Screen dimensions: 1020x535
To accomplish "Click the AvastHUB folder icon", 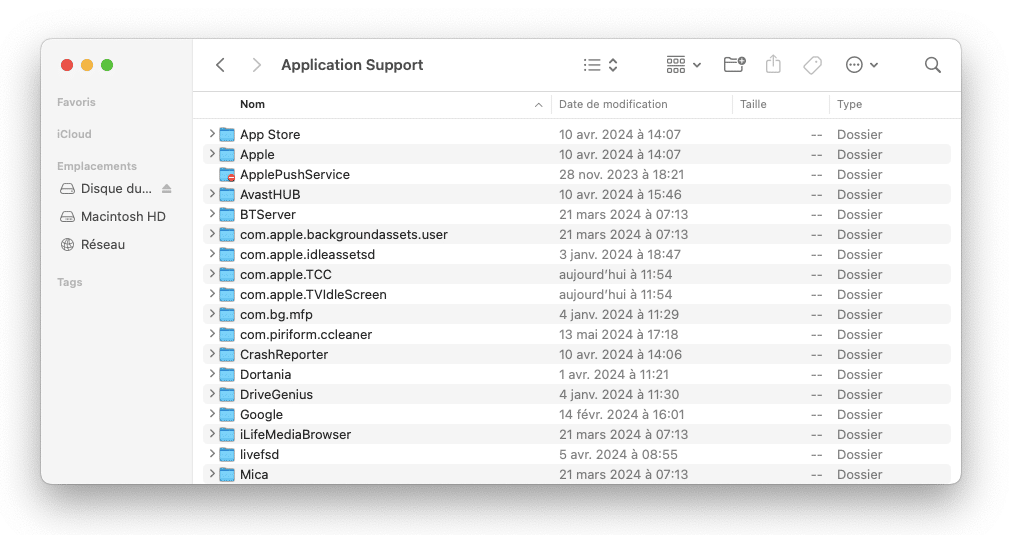I will point(227,194).
